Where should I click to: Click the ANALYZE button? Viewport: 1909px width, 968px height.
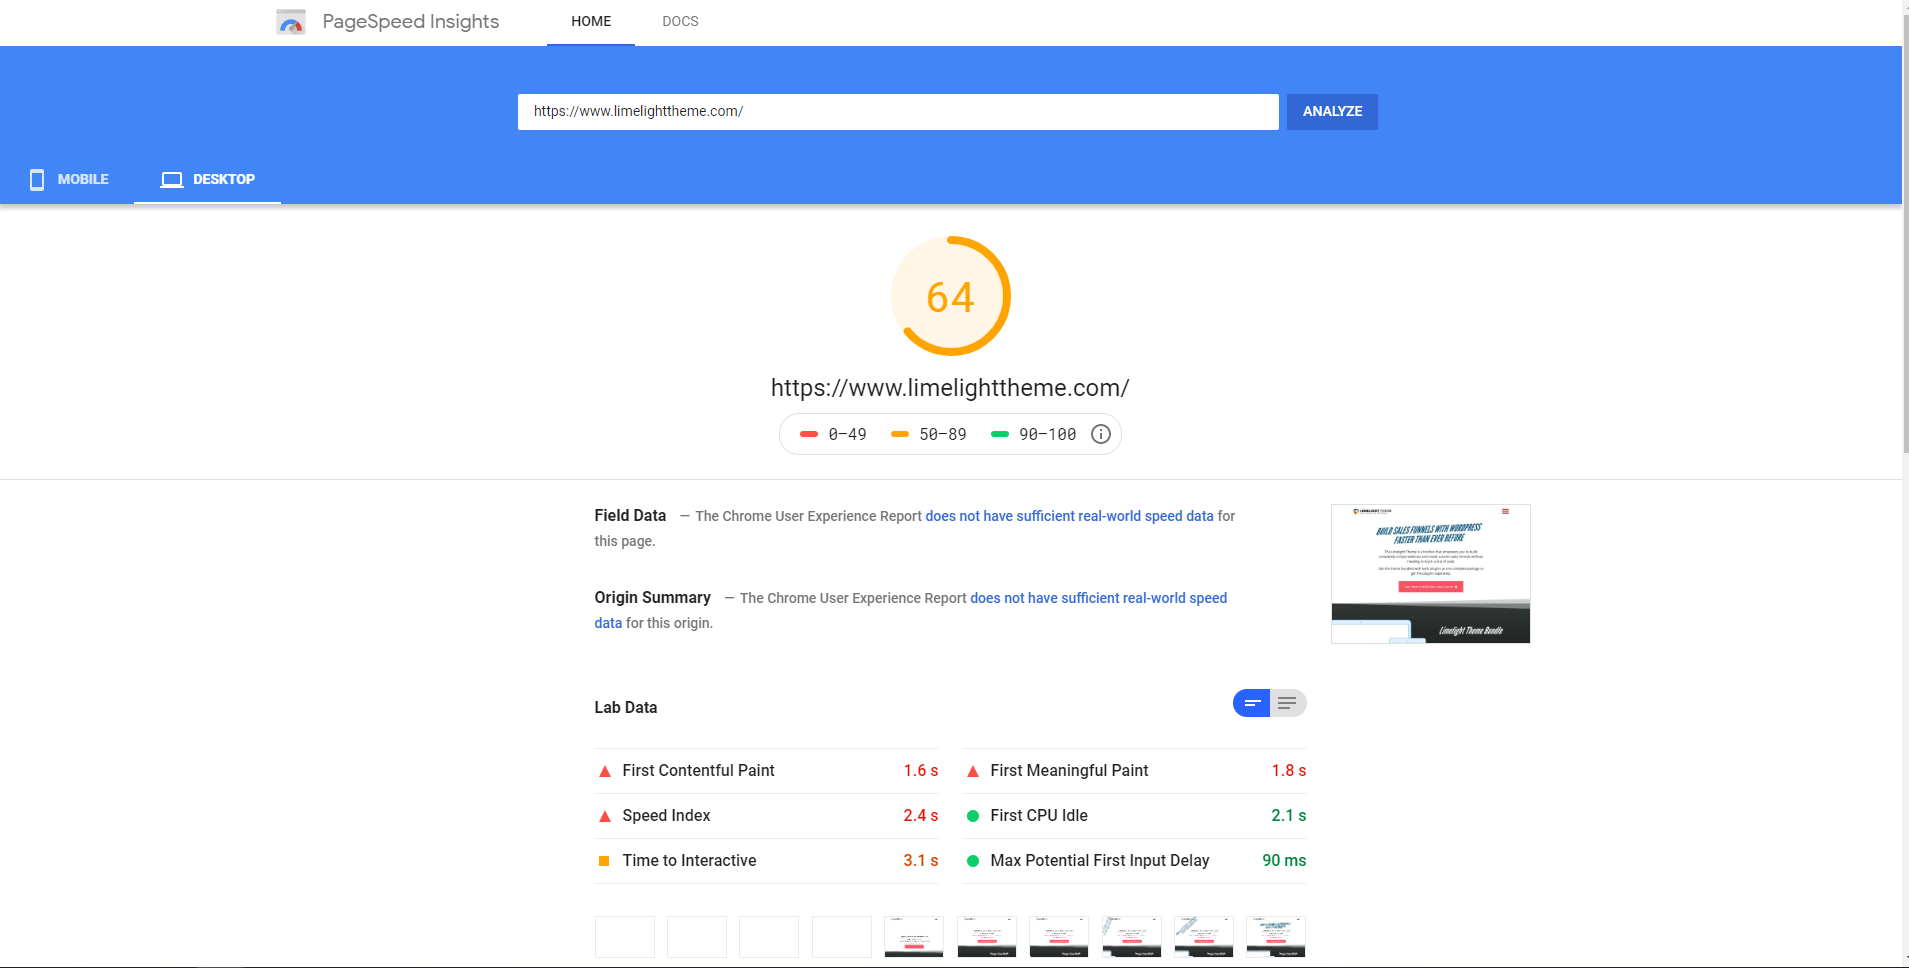click(1332, 112)
